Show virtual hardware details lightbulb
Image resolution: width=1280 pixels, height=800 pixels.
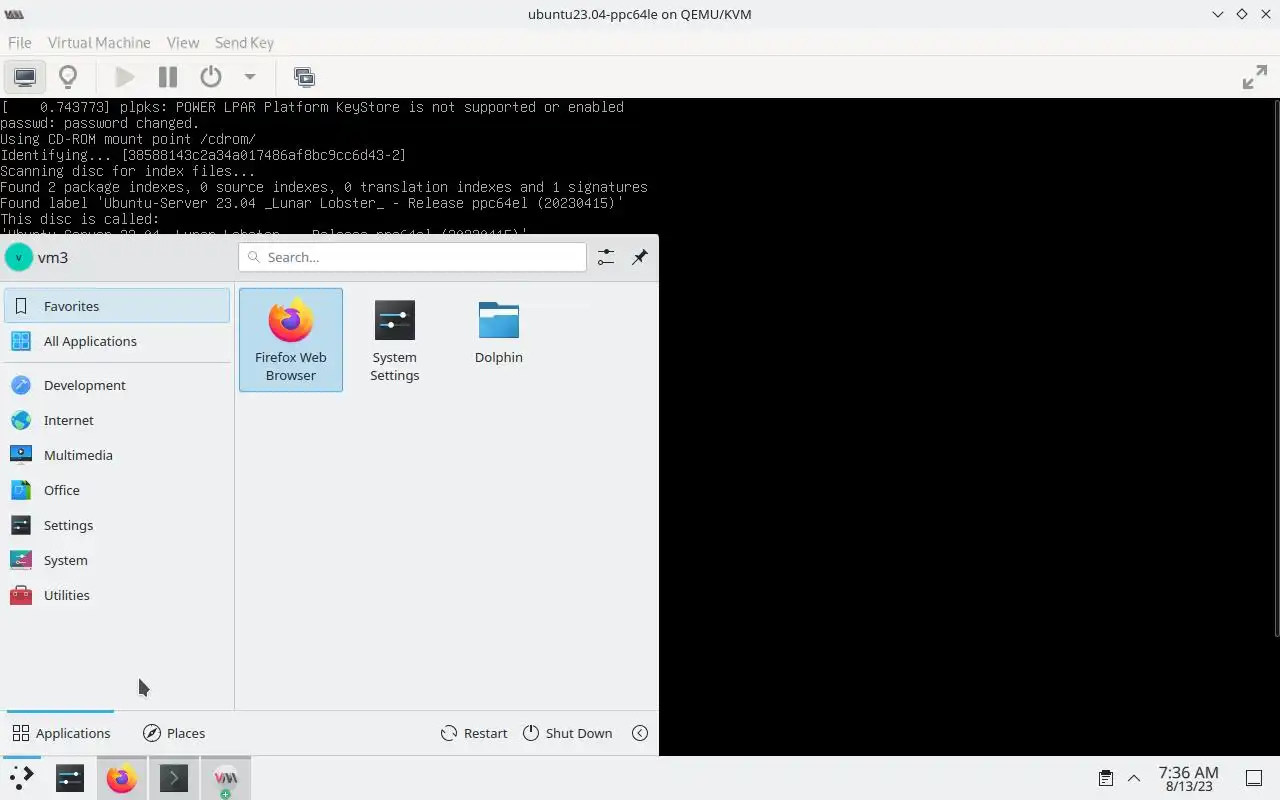point(68,77)
